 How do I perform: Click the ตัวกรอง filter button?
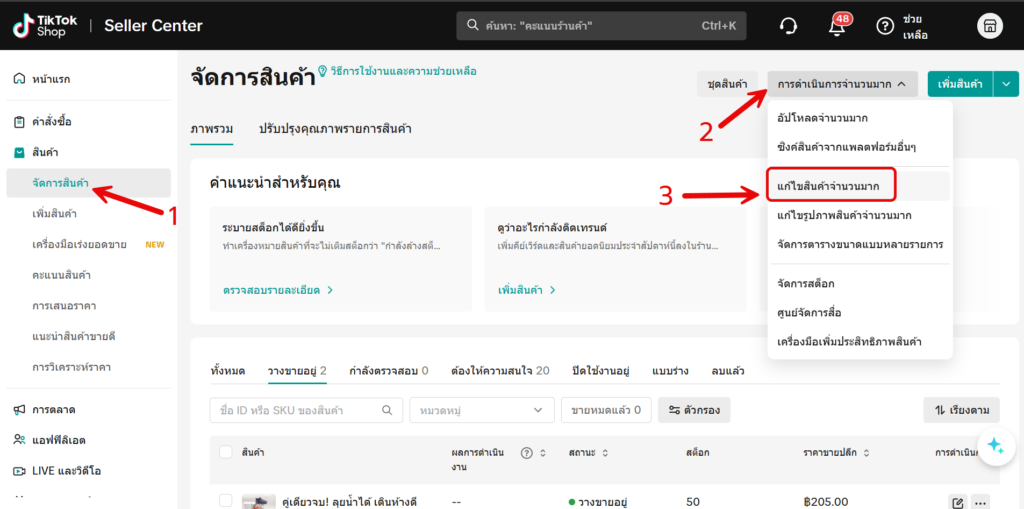693,410
